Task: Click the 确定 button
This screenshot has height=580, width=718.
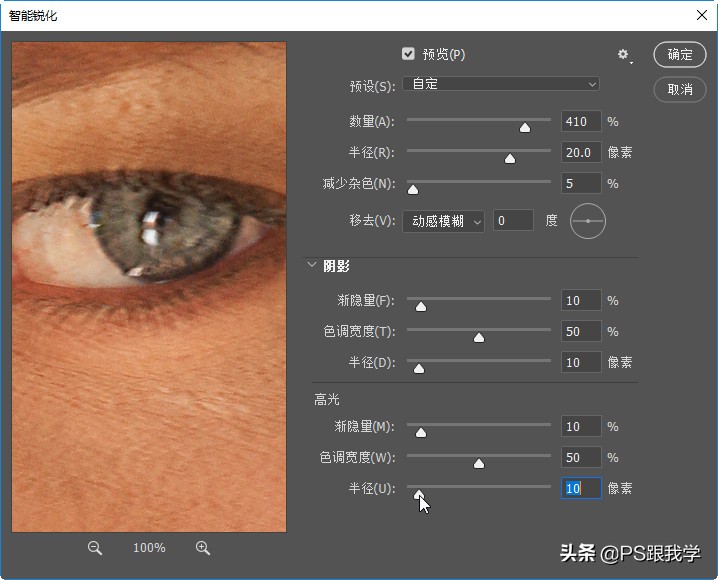Action: (680, 54)
